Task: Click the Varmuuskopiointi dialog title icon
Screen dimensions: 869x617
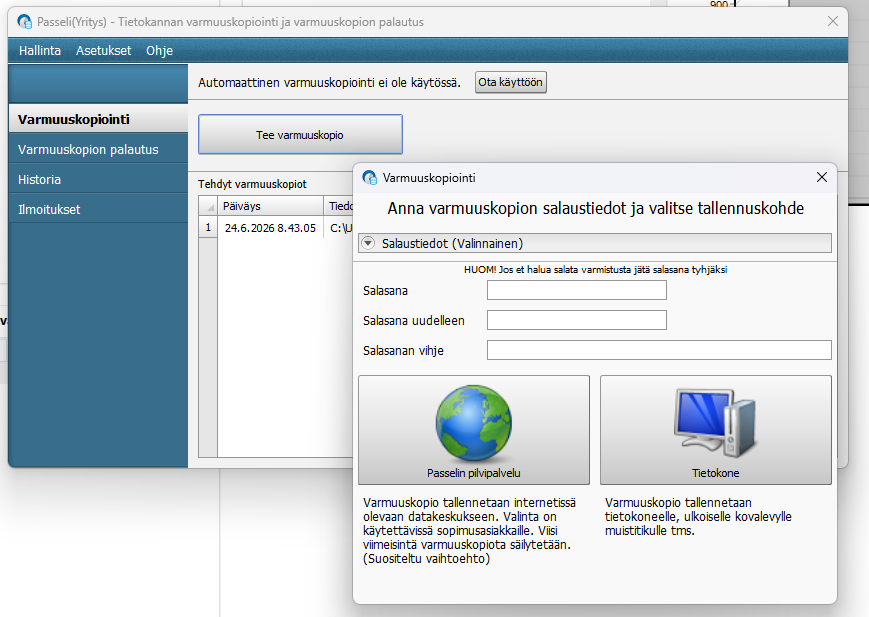Action: coord(369,177)
